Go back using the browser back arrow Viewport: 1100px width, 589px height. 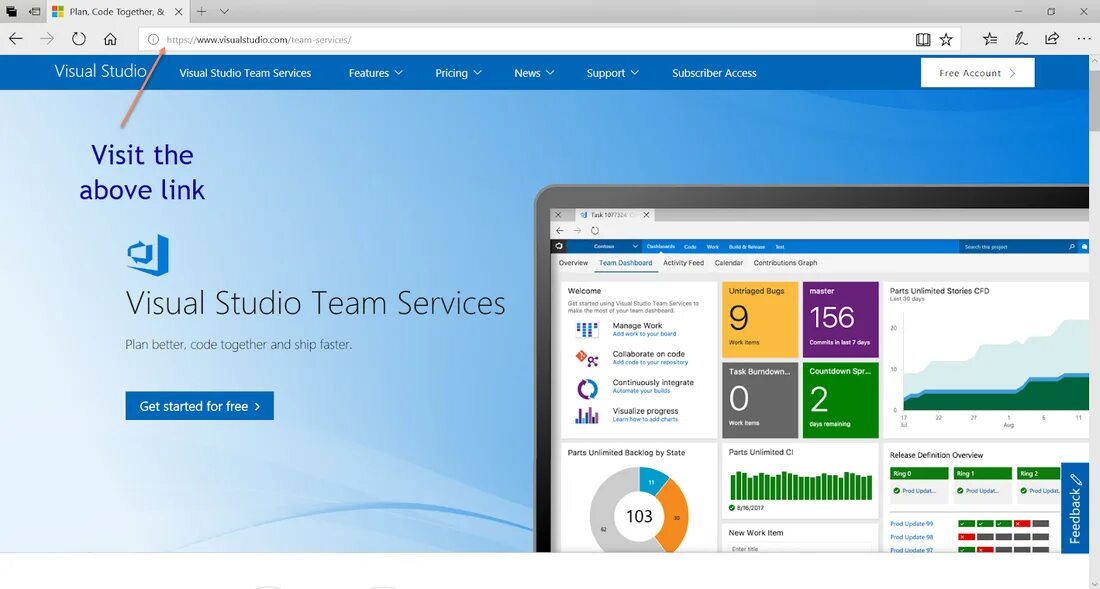coord(15,39)
